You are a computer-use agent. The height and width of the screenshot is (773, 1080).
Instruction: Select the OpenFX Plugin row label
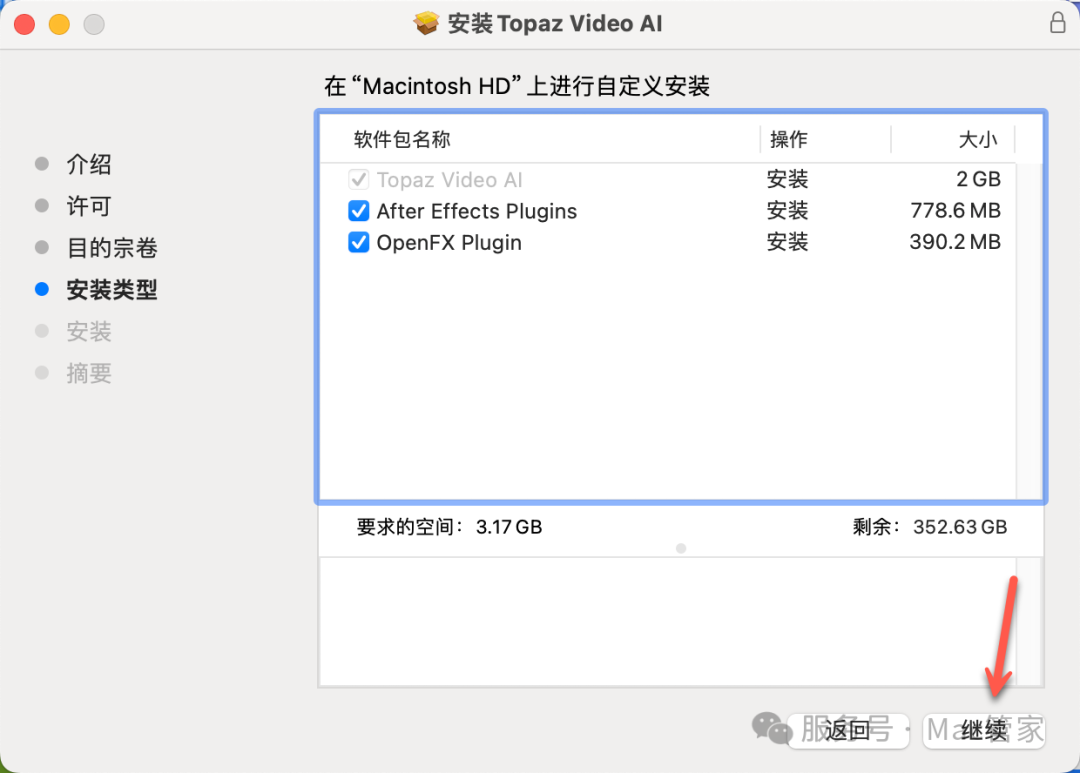(449, 242)
